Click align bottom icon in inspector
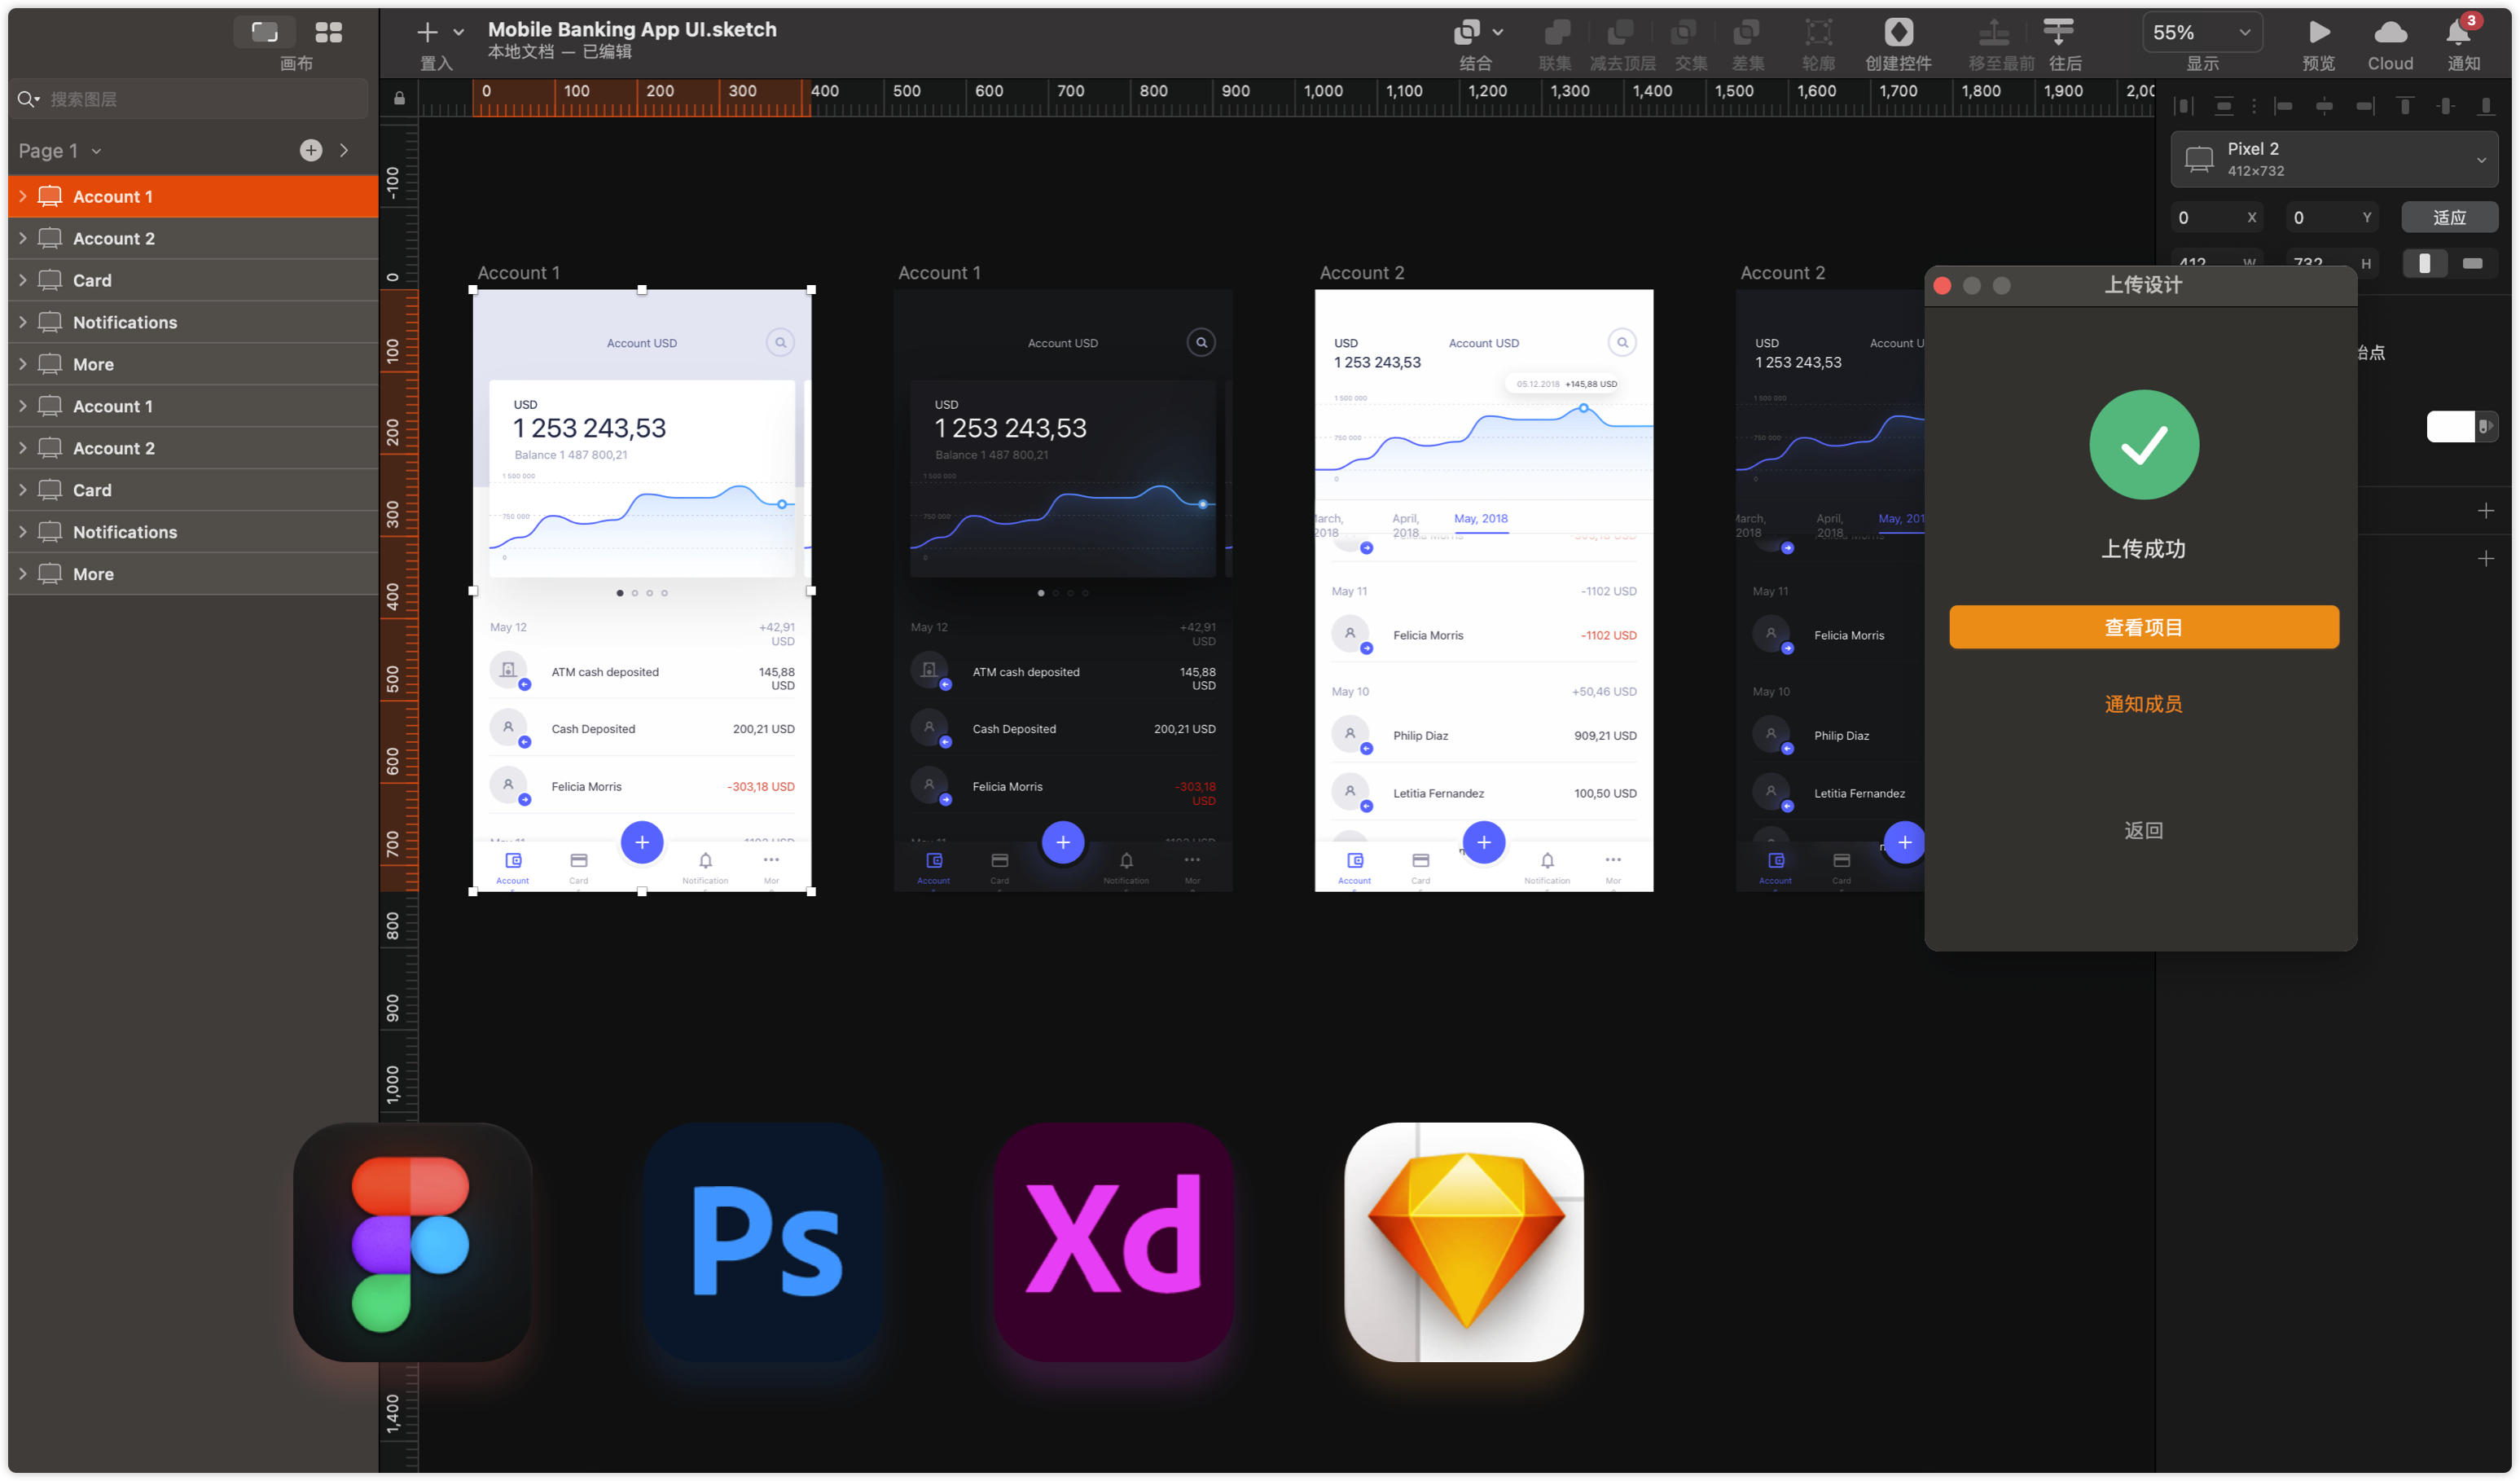This screenshot has width=2520, height=1481. (2486, 106)
